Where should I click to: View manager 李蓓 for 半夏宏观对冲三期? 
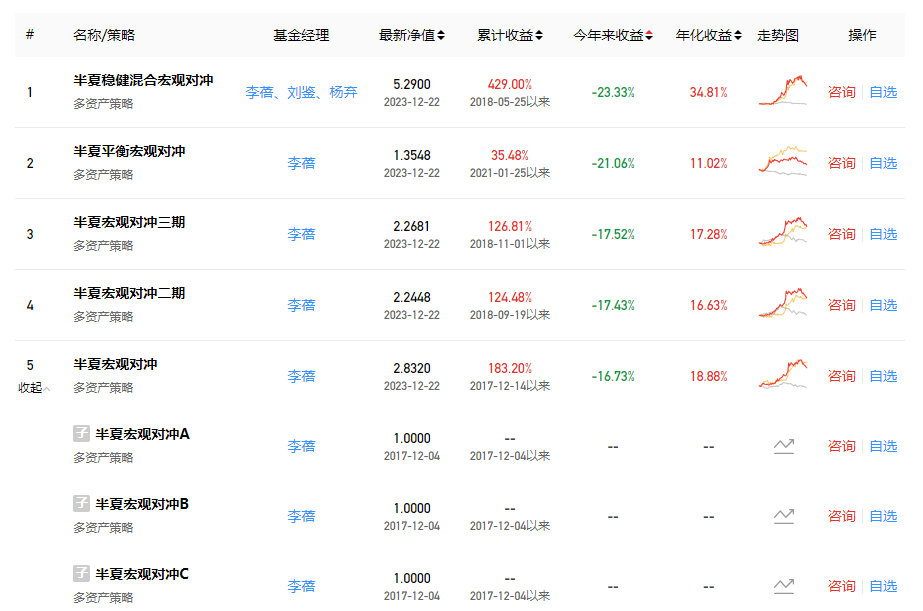click(x=301, y=234)
